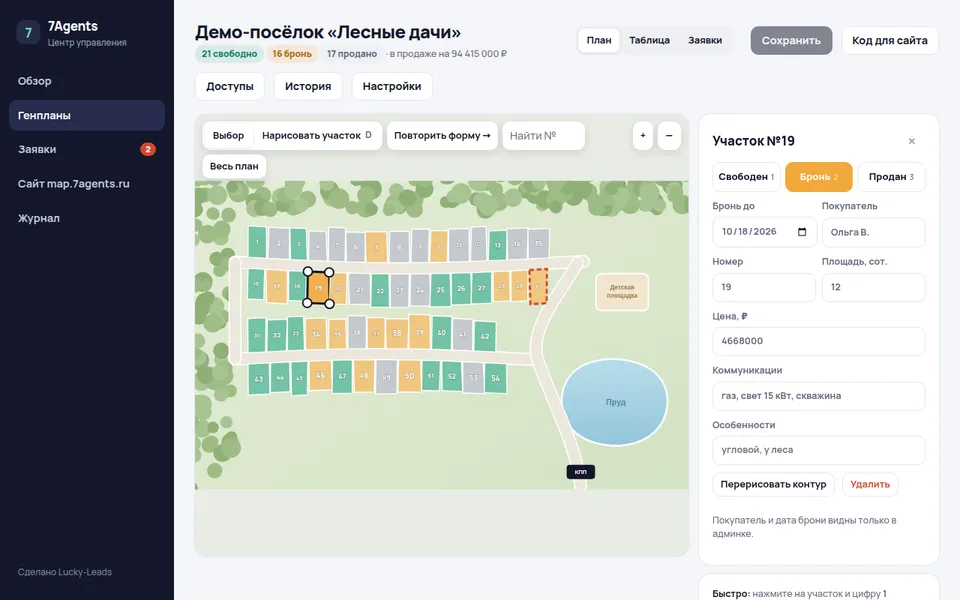
Task: Open Сайт map.7agents.ru in sidebar
Action: (87, 184)
